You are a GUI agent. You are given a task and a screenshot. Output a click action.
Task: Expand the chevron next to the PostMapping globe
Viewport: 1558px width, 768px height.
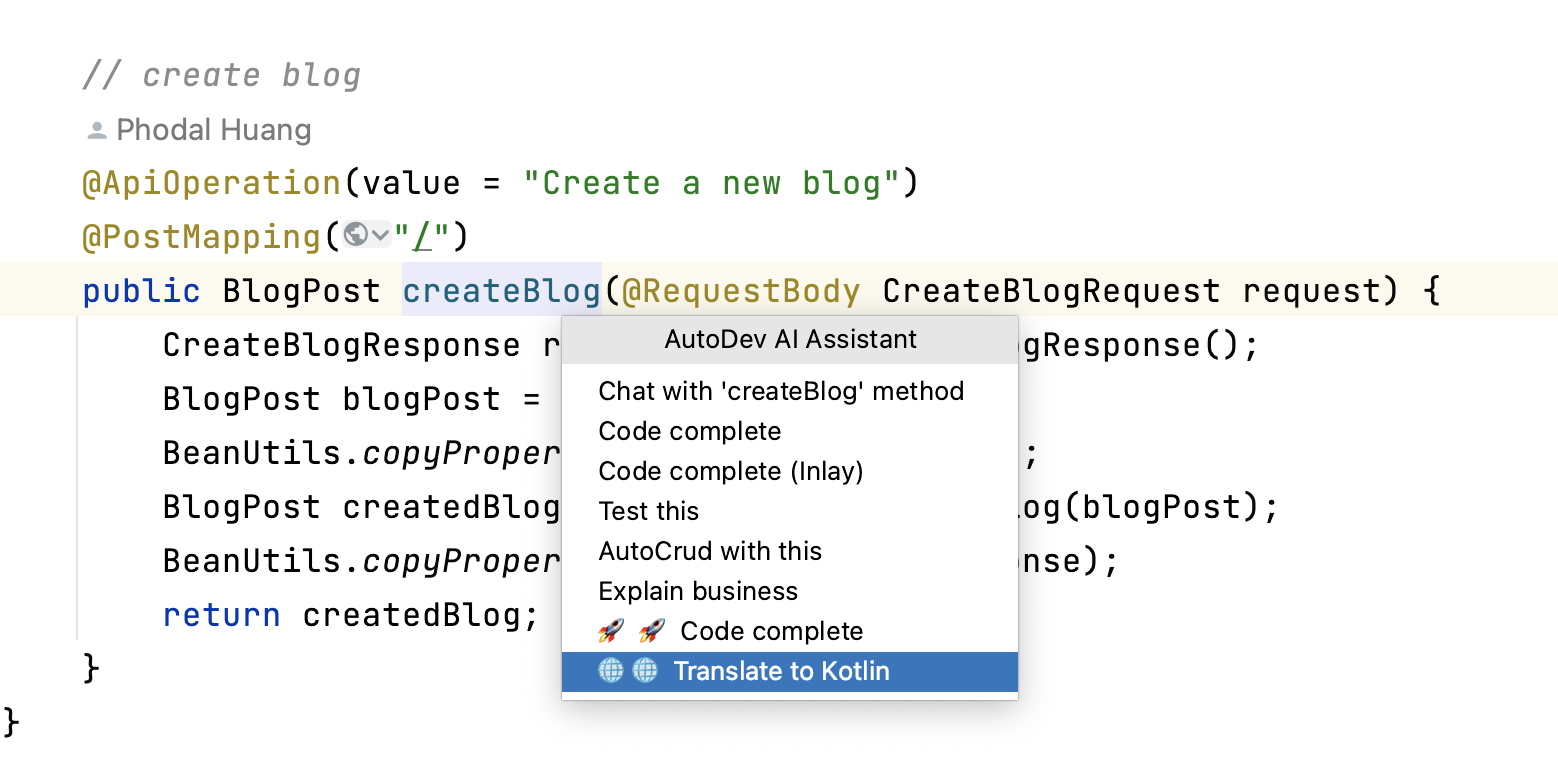[x=380, y=236]
